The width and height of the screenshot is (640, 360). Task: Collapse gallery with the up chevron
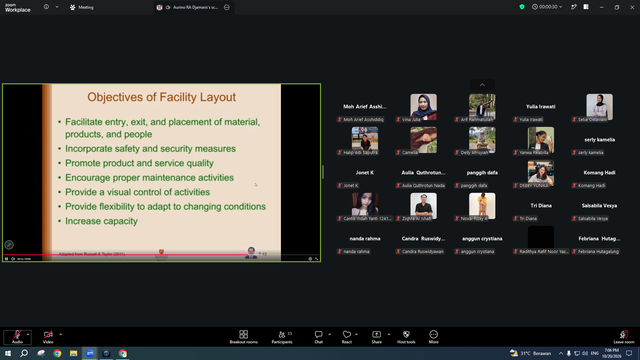pyautogui.click(x=482, y=85)
